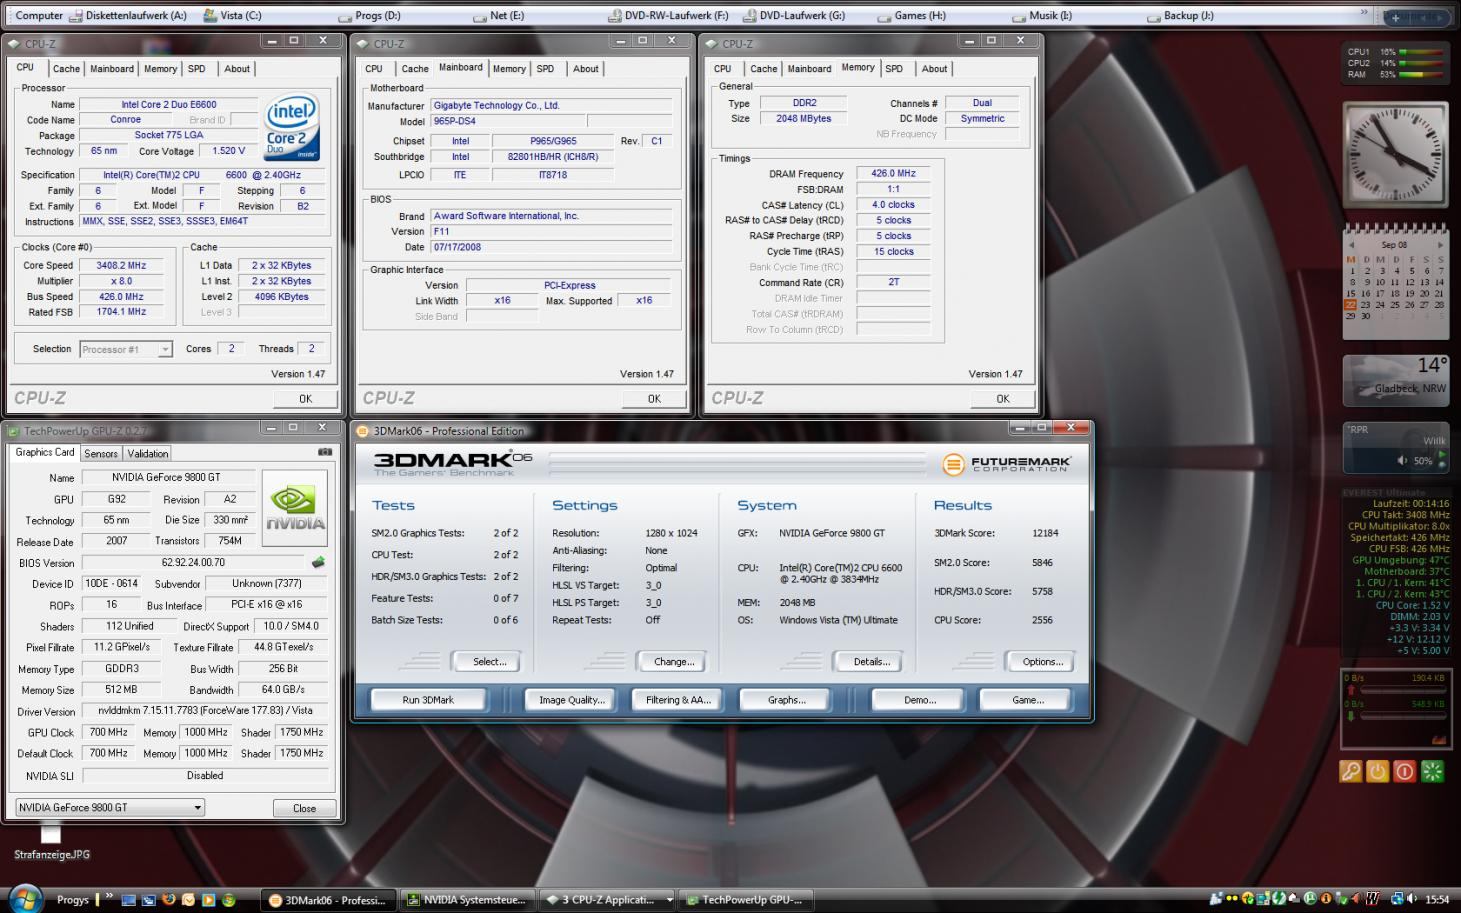Click the calendar gadget next month arrow
This screenshot has width=1461, height=913.
click(1440, 245)
